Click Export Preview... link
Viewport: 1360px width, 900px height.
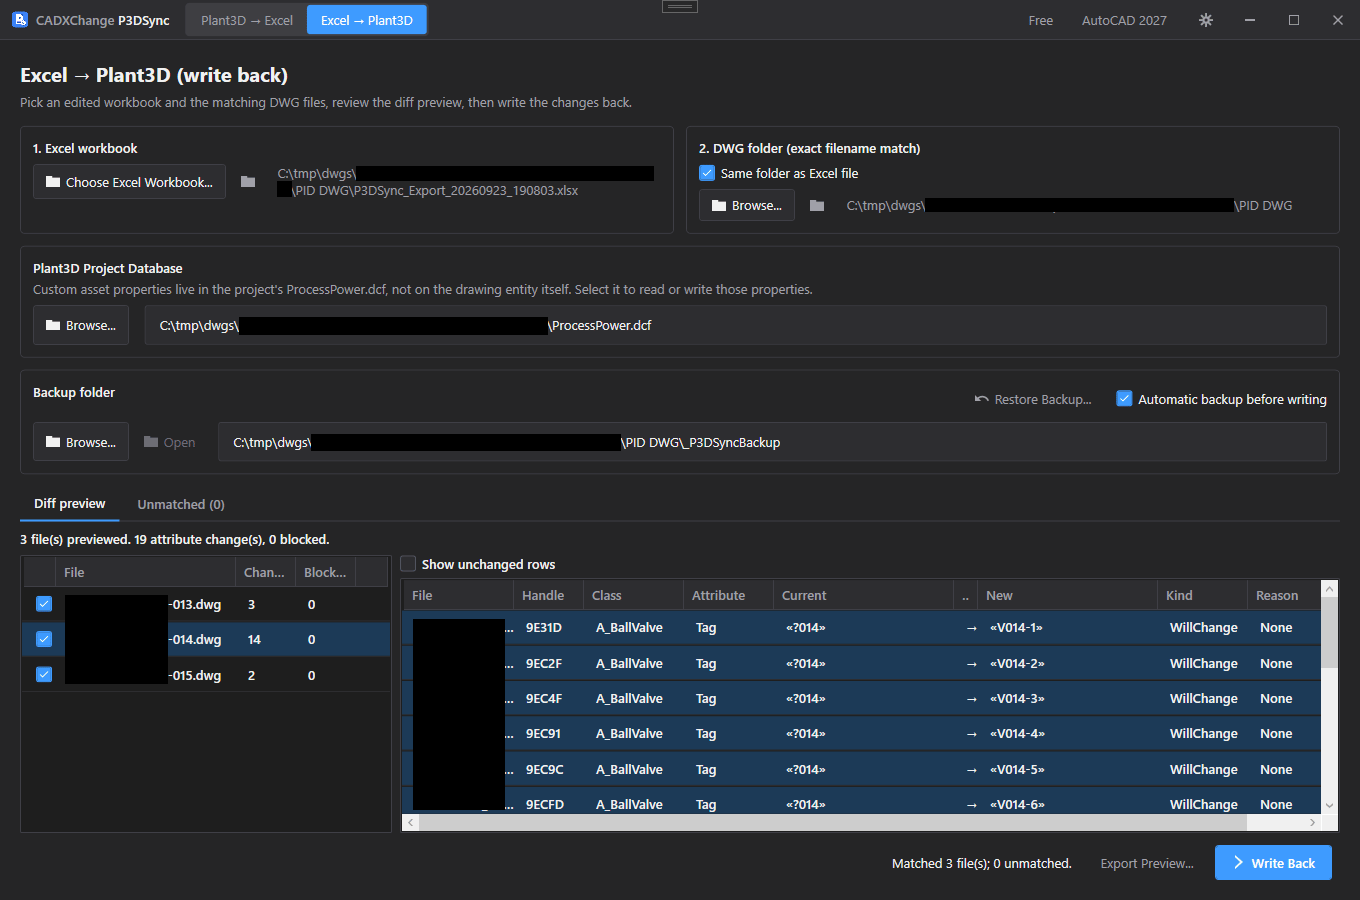tap(1147, 863)
